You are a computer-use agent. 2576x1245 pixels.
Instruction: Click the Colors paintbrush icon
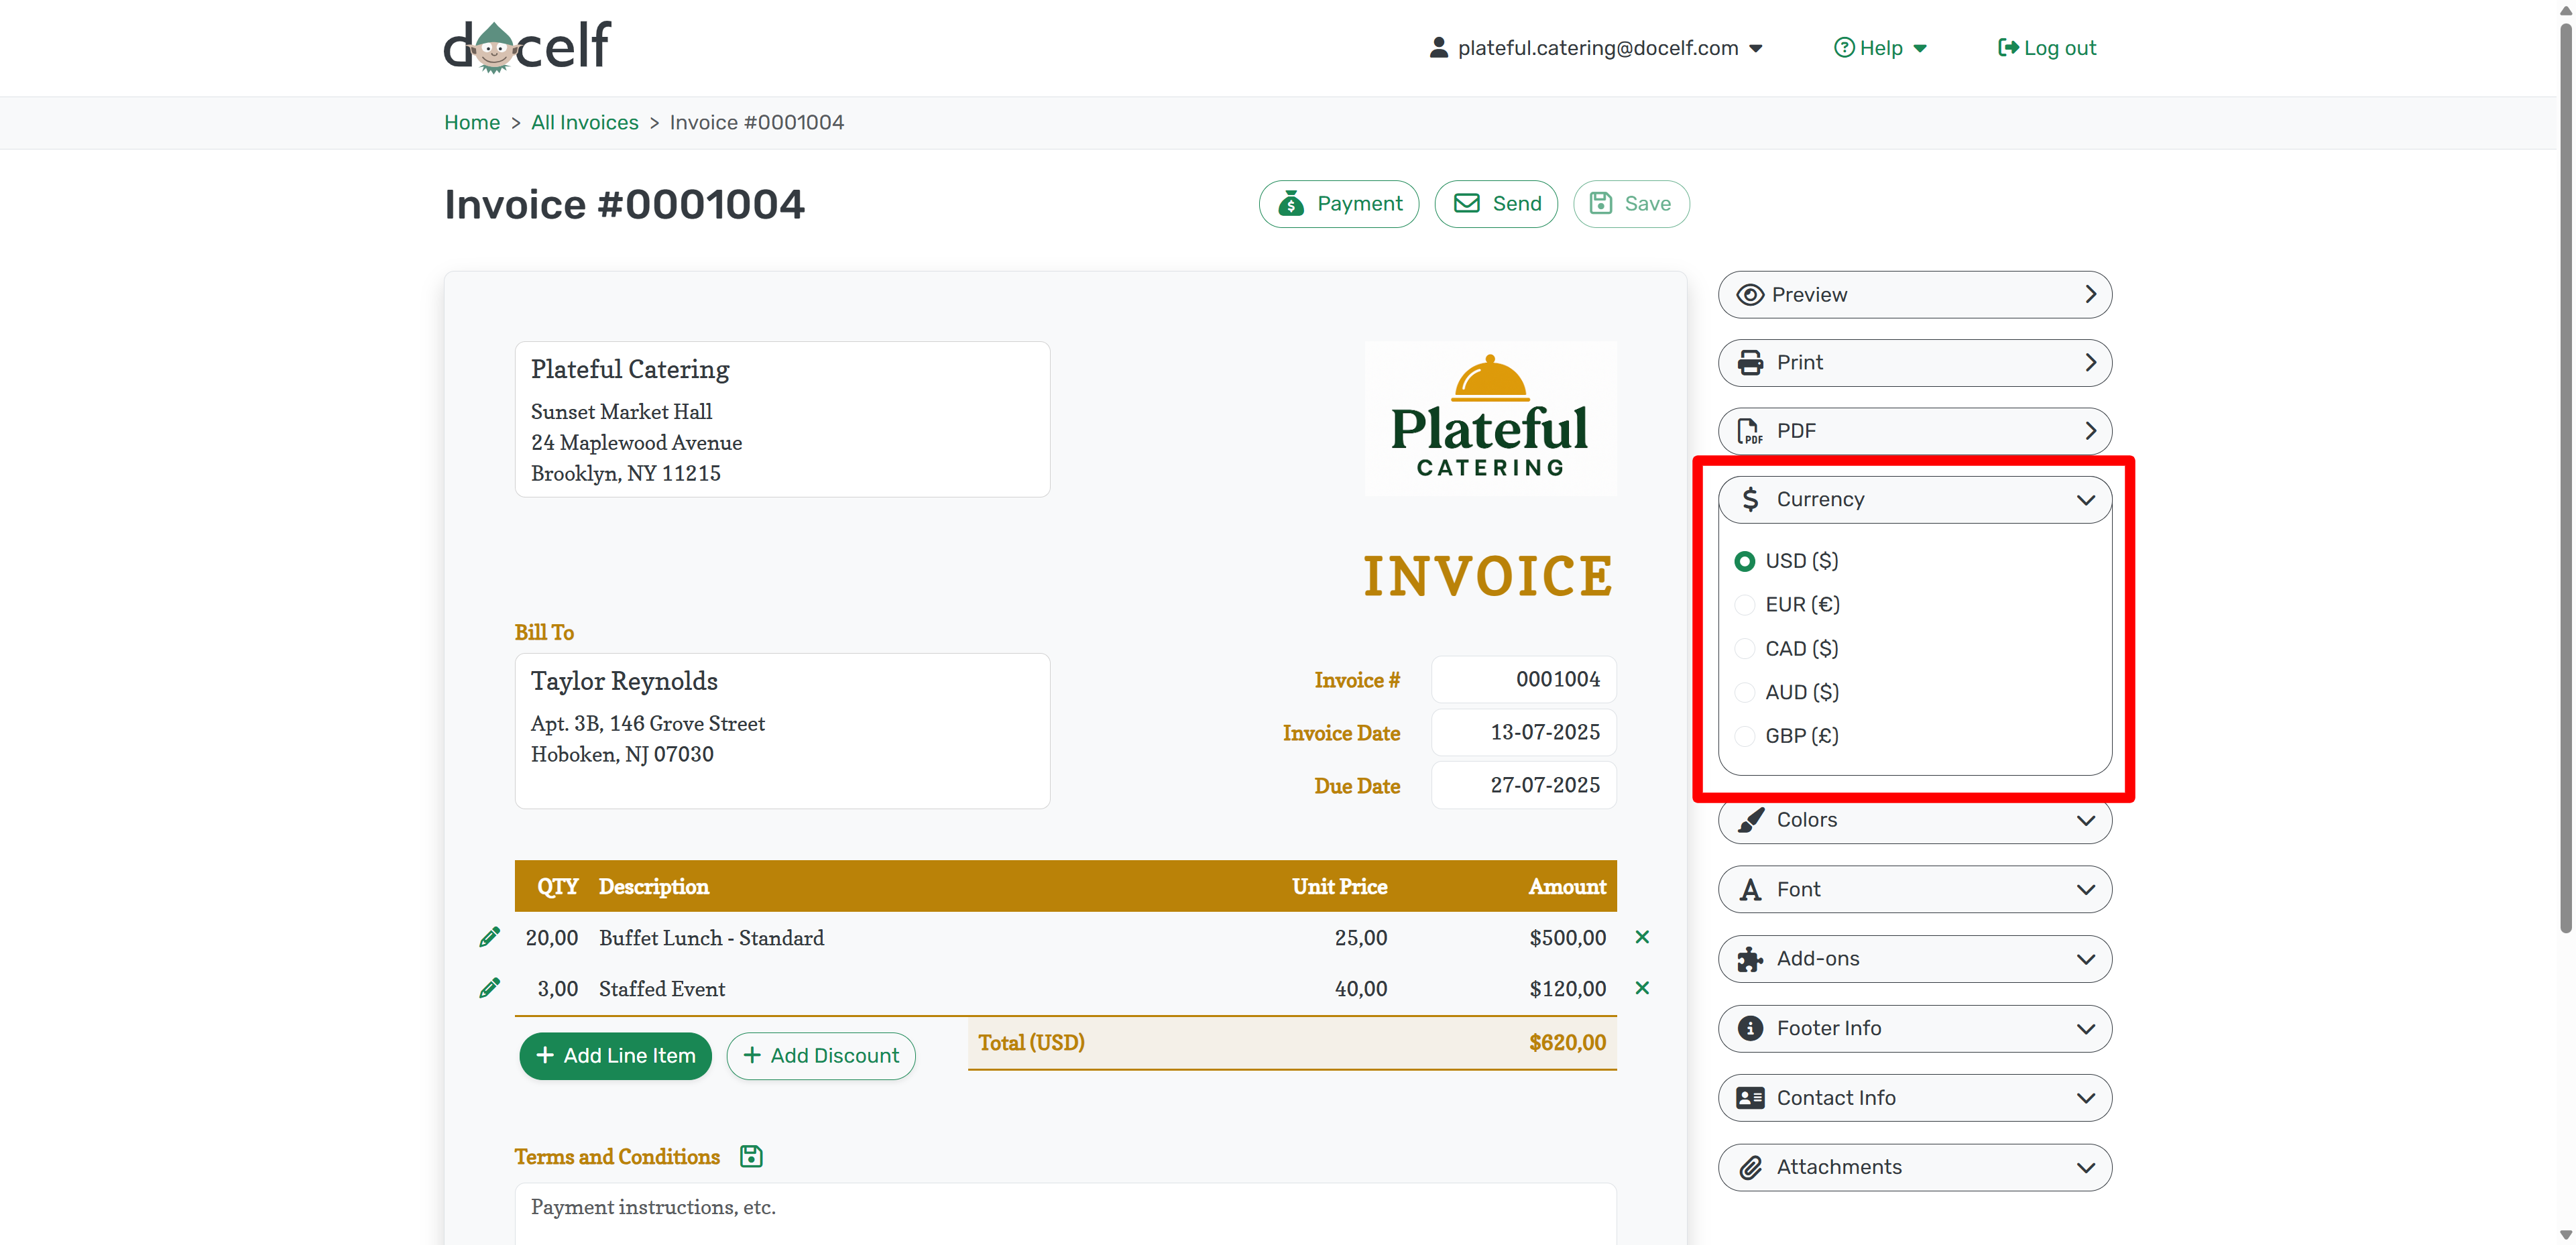tap(1750, 820)
